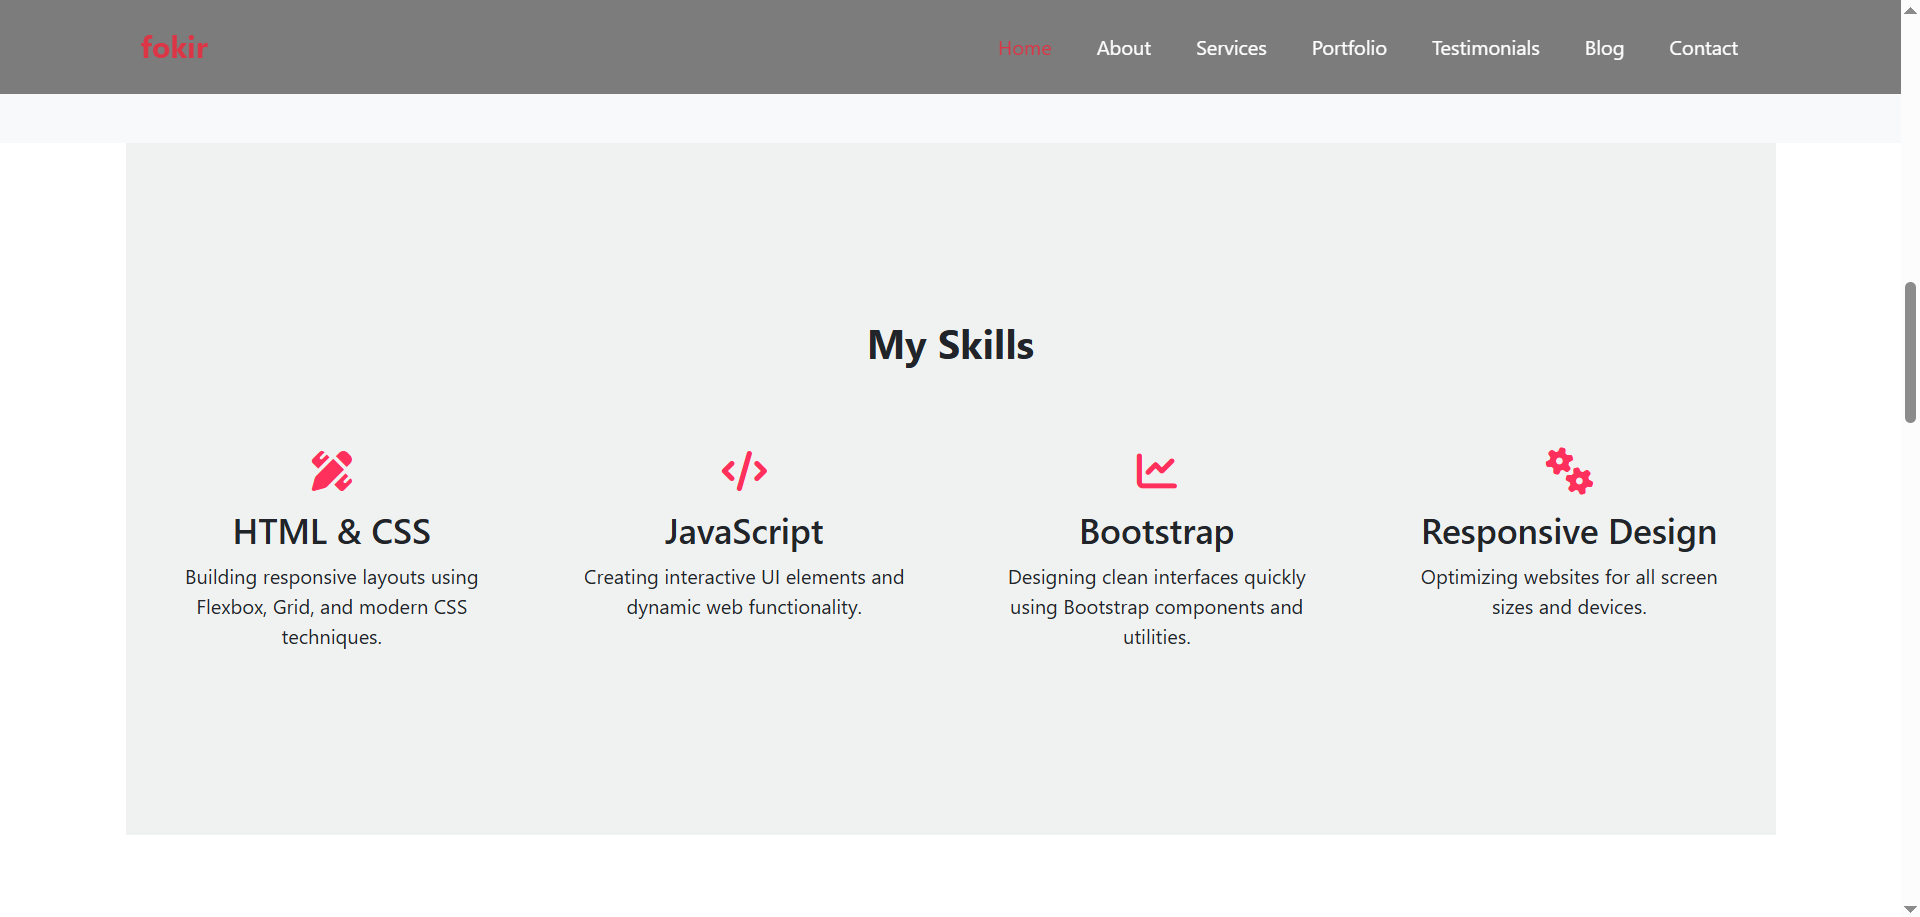
Task: Click the 'Building responsive layouts' description
Action: [332, 607]
